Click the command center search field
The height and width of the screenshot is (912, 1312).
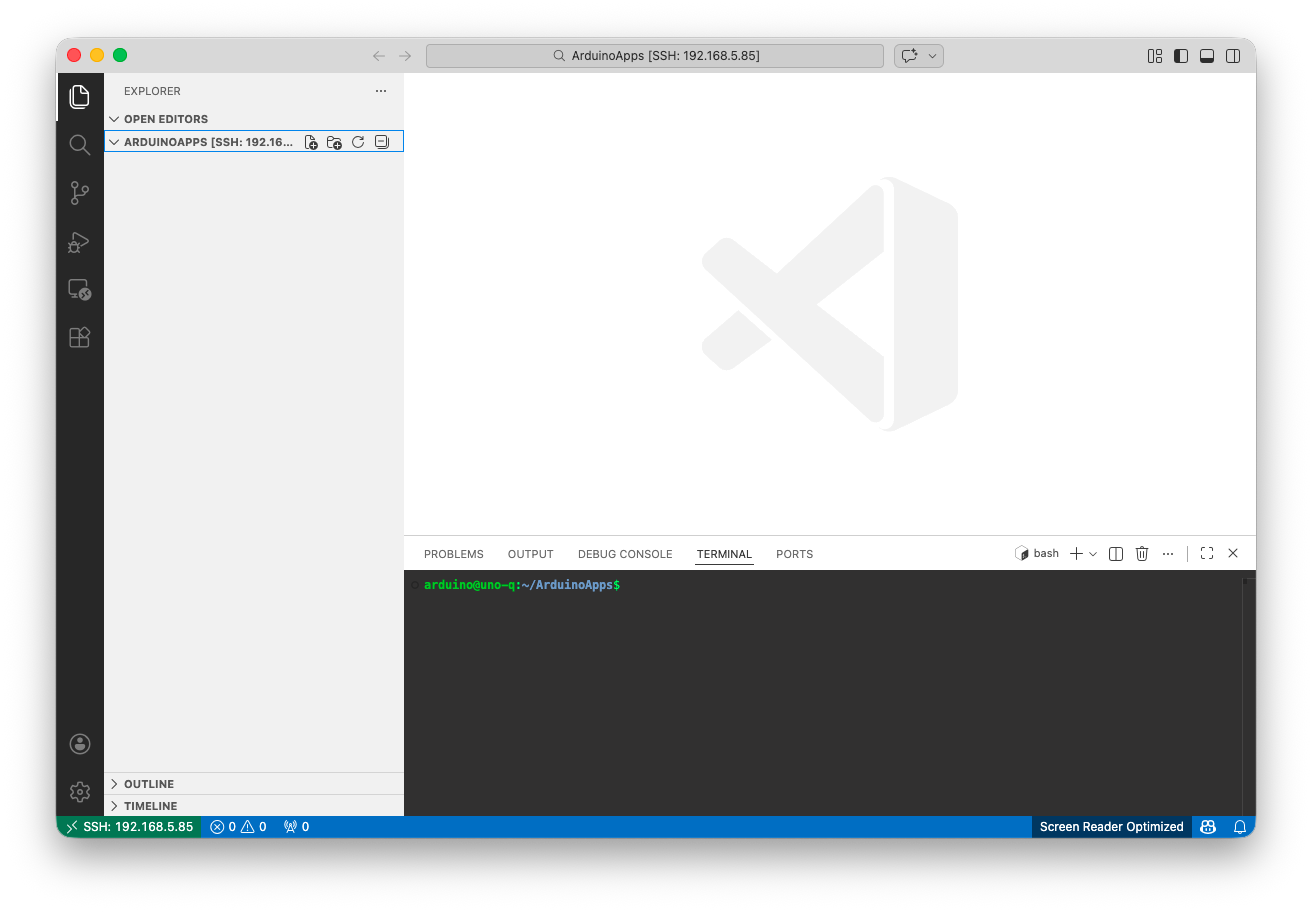pos(655,56)
